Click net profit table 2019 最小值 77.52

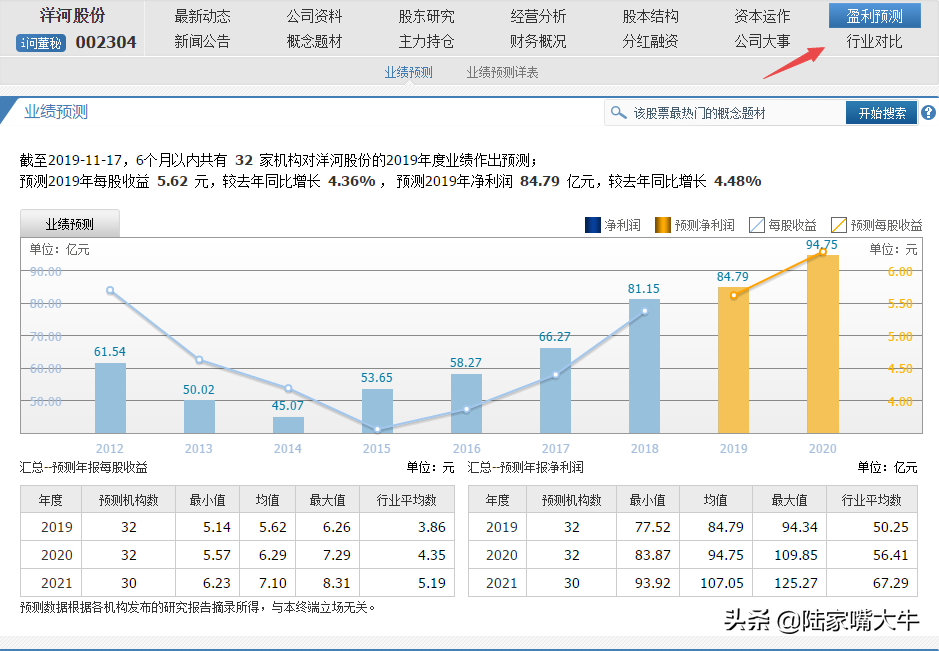(x=652, y=527)
